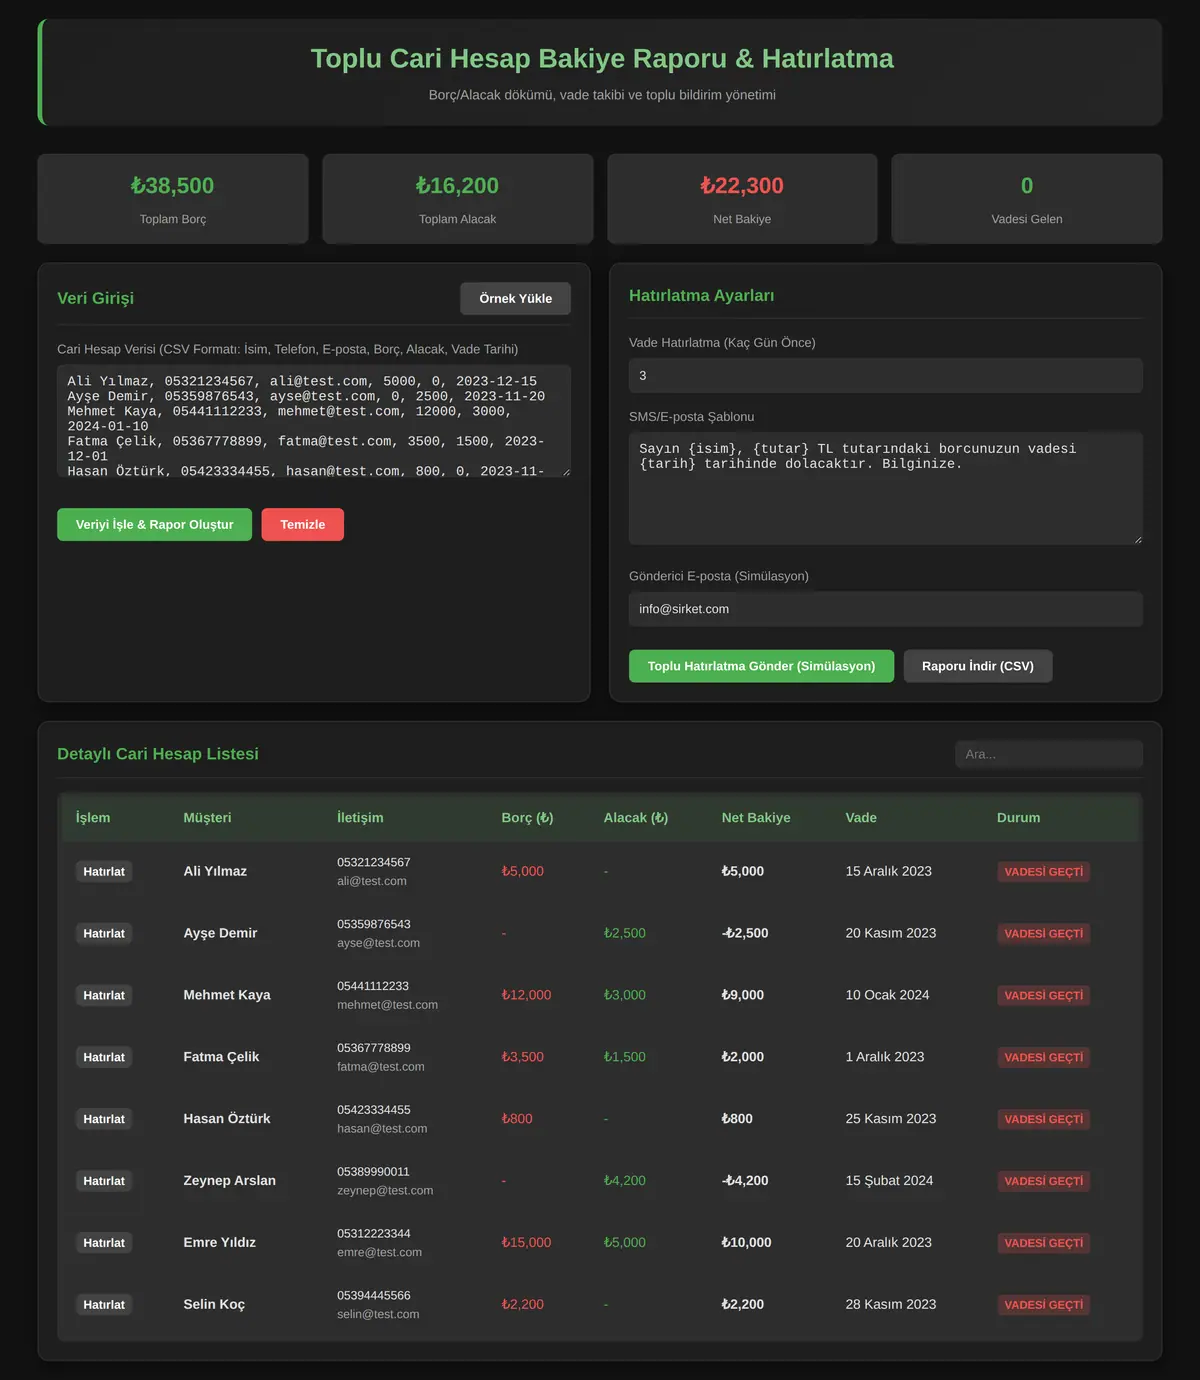Click Veriyi İşle & Rapor Oluştur button
Screen dimensions: 1200x1380
(x=154, y=525)
